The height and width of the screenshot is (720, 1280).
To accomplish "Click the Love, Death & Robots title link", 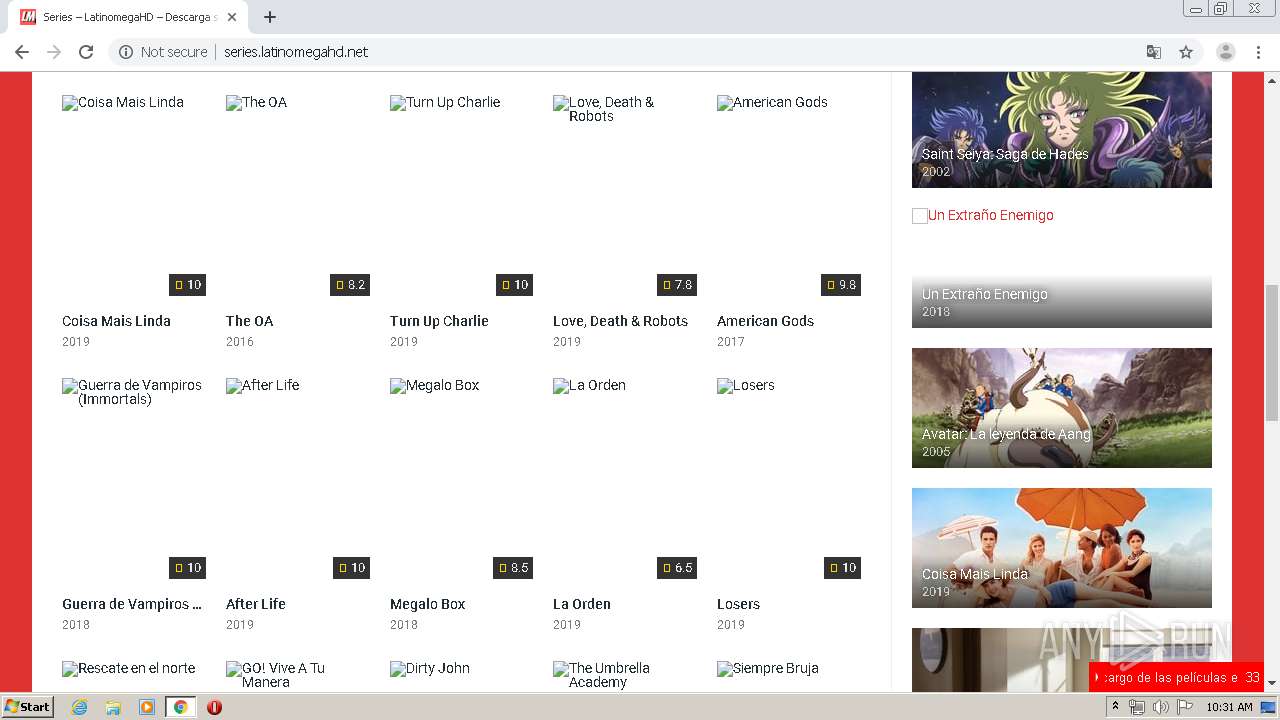I will (620, 321).
